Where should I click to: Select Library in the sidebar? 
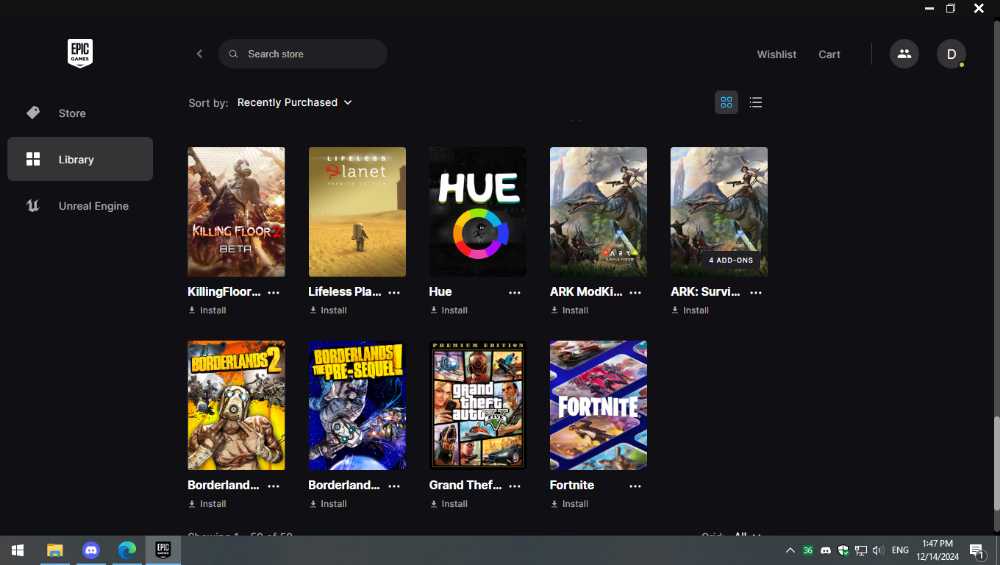(80, 159)
